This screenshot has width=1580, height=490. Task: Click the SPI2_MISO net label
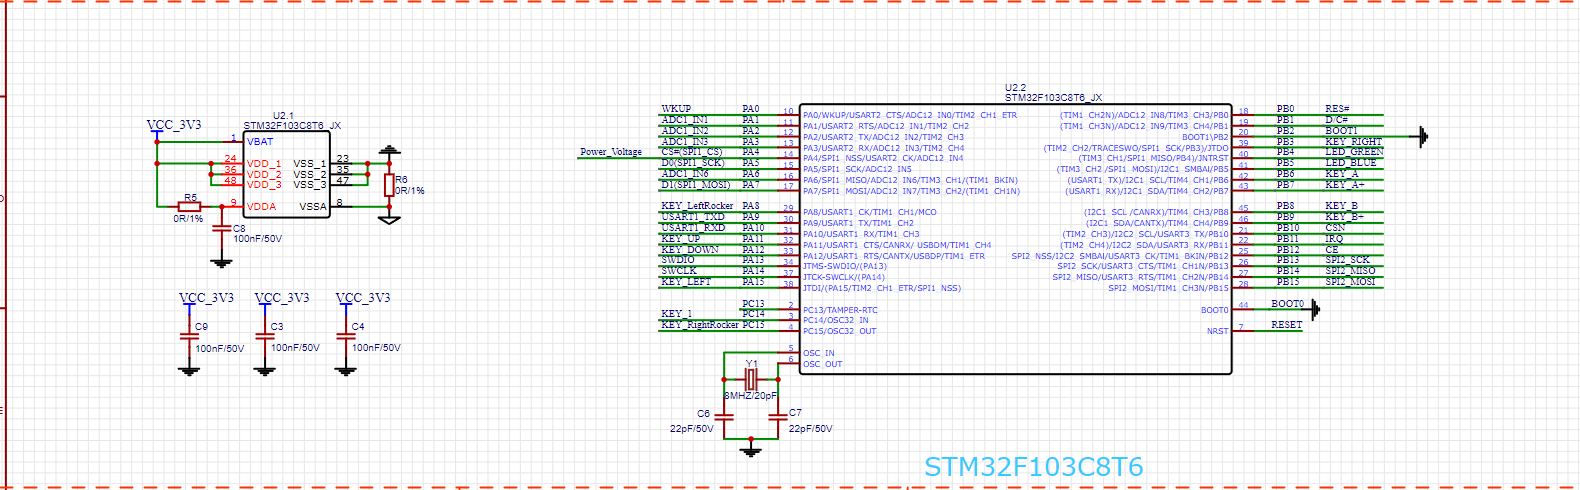1351,271
